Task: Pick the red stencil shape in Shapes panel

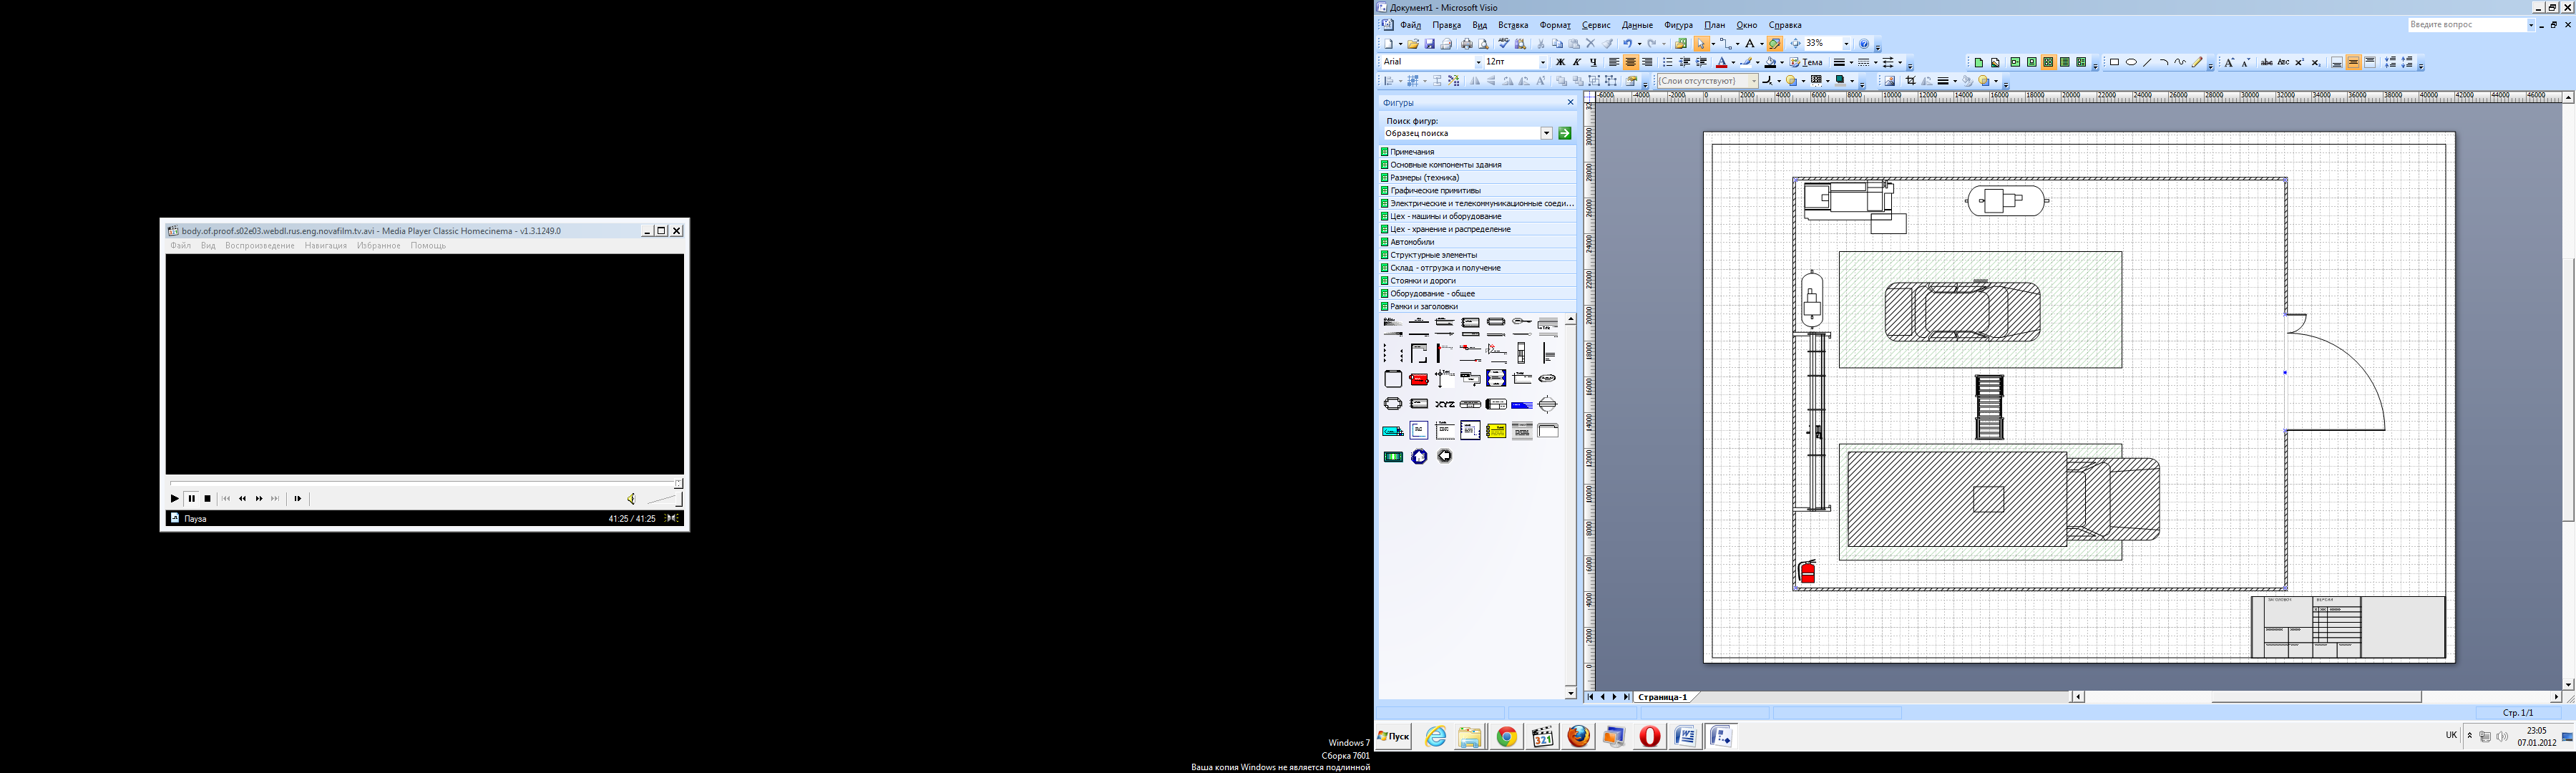Action: tap(1419, 379)
